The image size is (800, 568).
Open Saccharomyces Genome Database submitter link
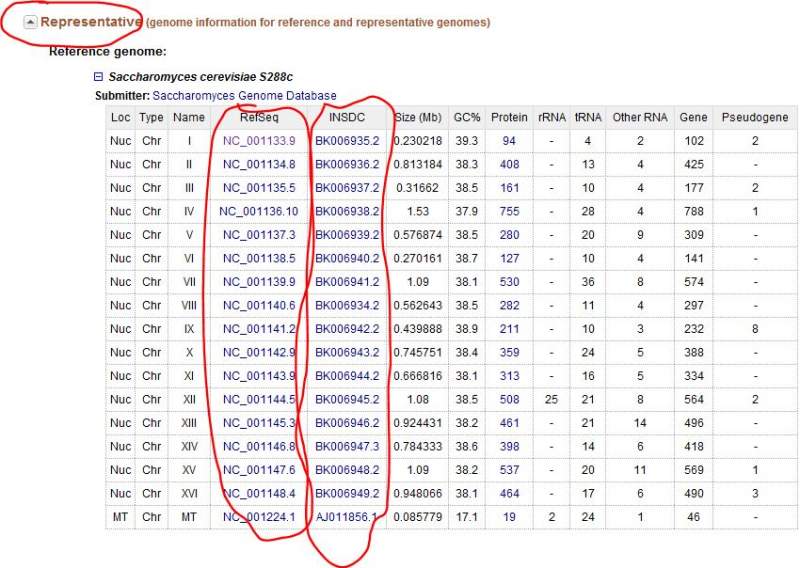click(x=244, y=95)
